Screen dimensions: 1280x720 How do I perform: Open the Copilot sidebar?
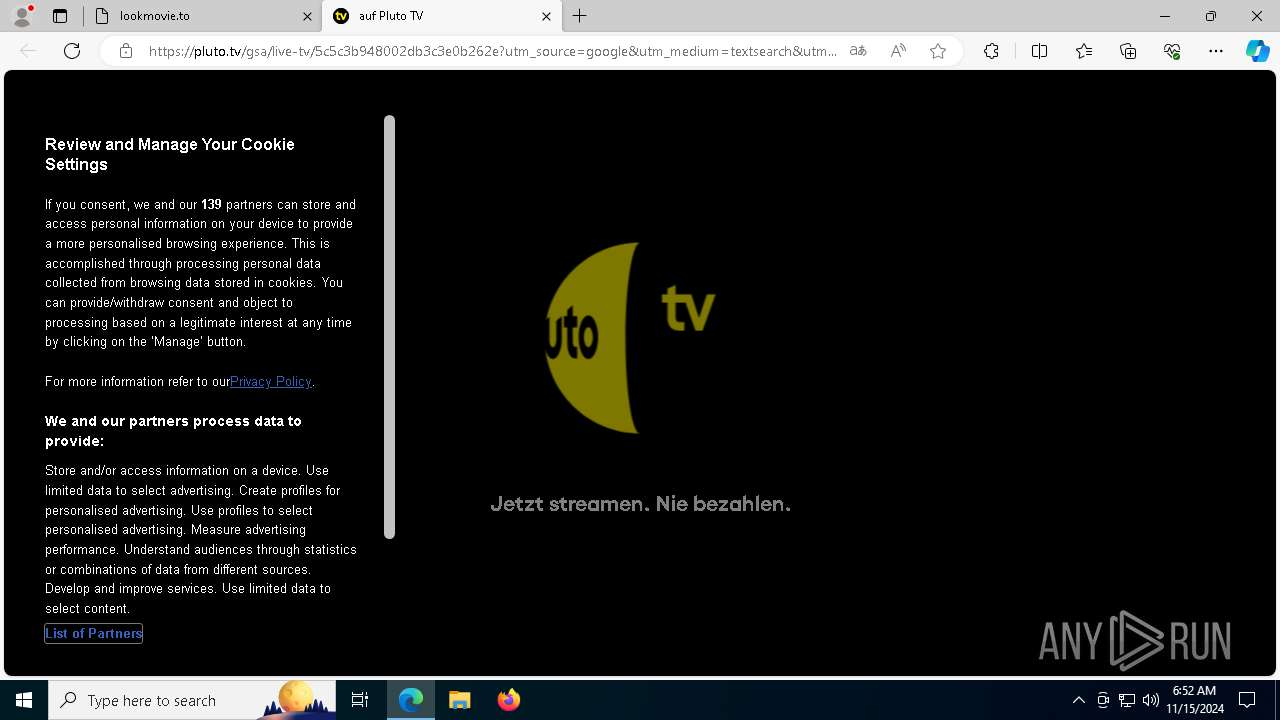coord(1257,51)
